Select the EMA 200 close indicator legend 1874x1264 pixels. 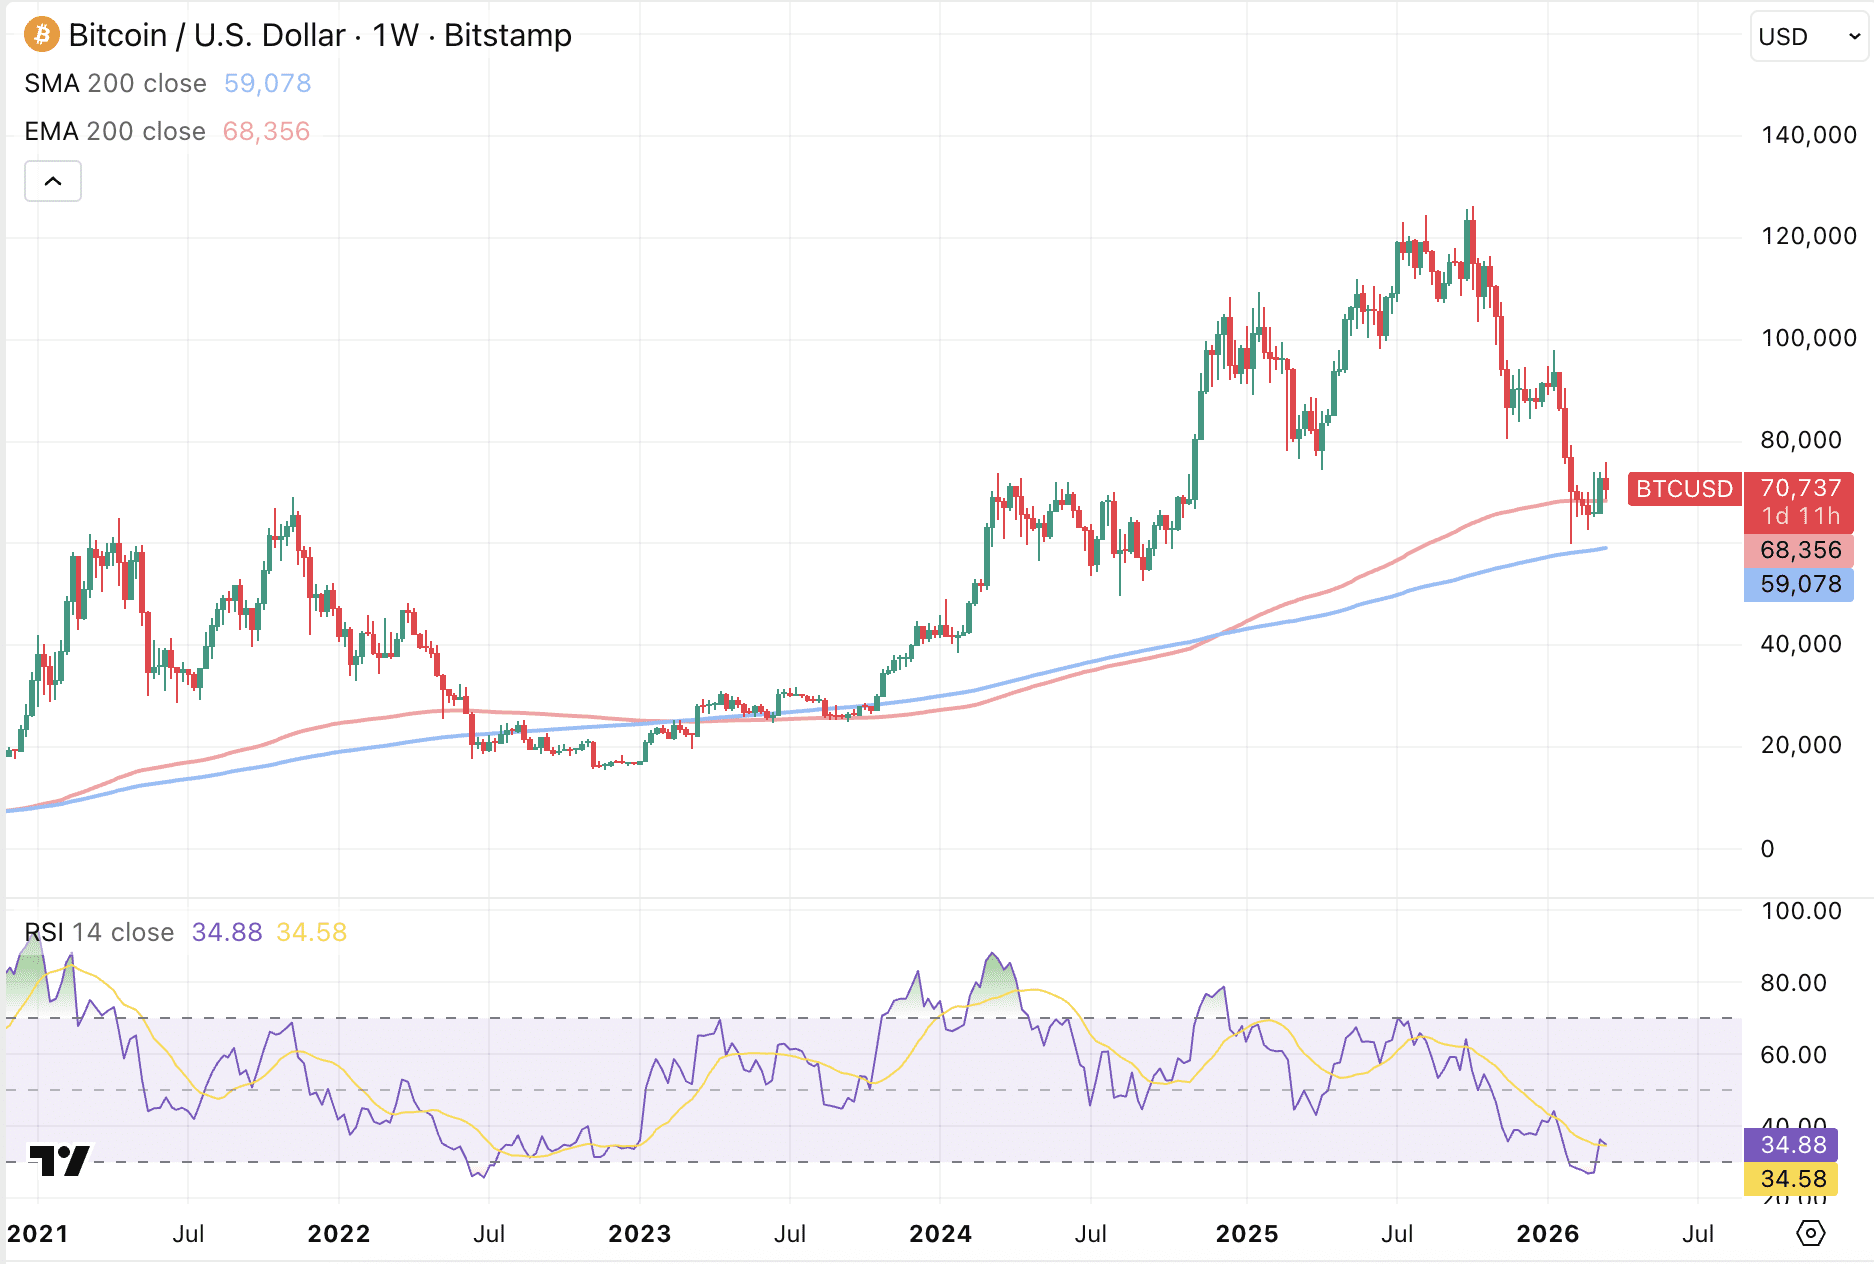[x=115, y=131]
